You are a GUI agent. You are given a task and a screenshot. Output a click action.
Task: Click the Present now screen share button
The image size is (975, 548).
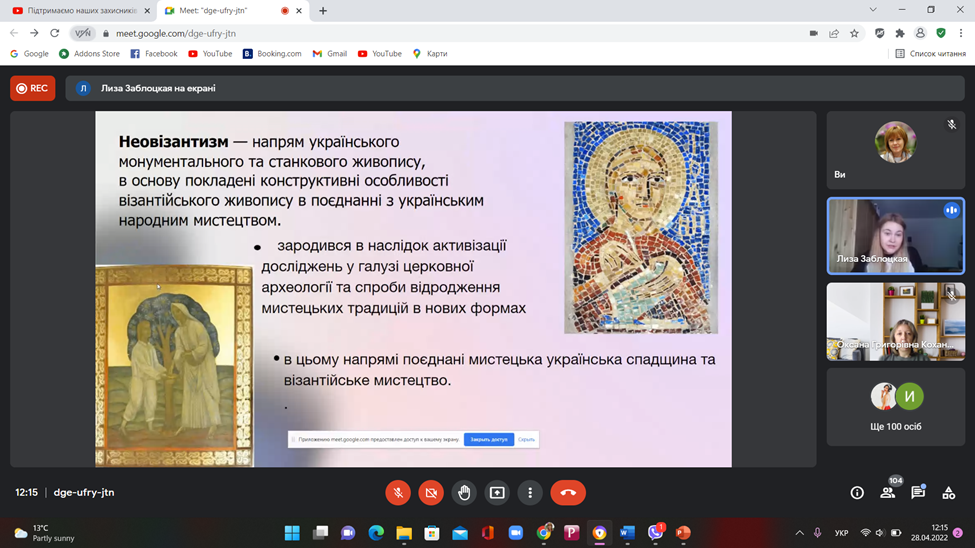point(497,493)
